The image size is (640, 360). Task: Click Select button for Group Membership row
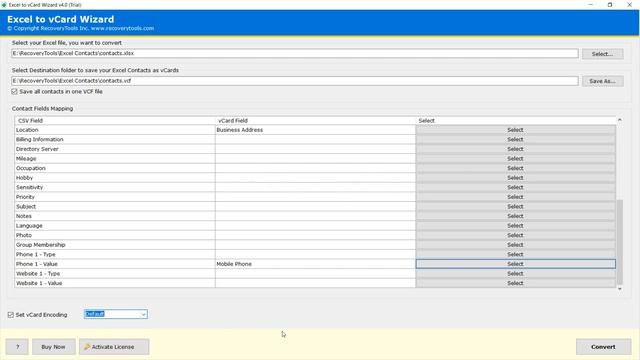(x=516, y=245)
